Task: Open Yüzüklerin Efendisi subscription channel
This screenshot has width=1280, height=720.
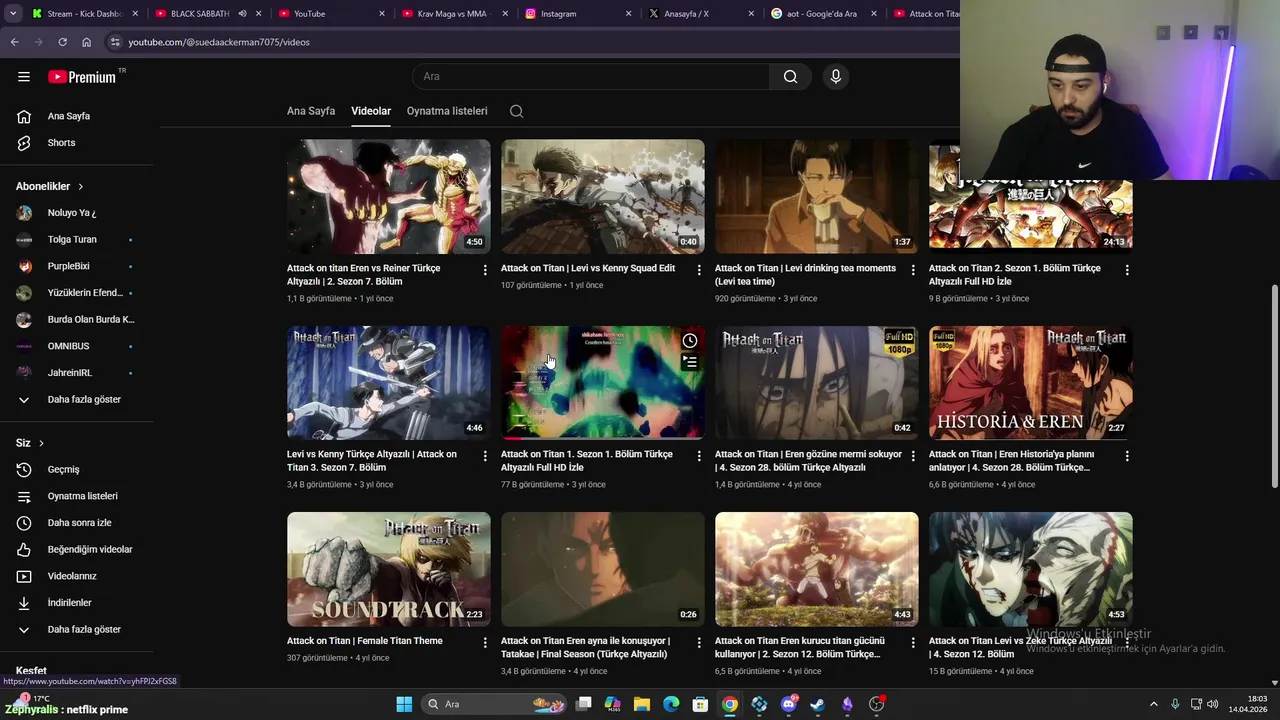Action: click(77, 293)
